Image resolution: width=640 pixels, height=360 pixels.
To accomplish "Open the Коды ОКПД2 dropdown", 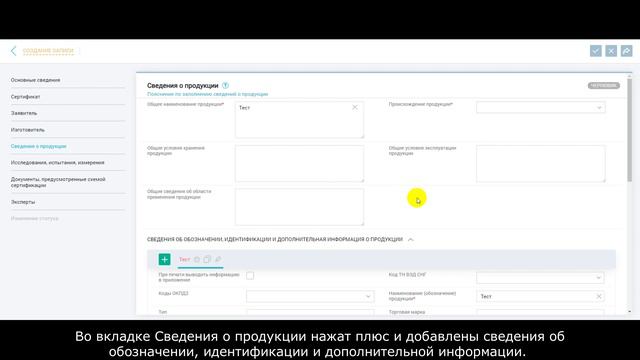I will tap(310, 296).
